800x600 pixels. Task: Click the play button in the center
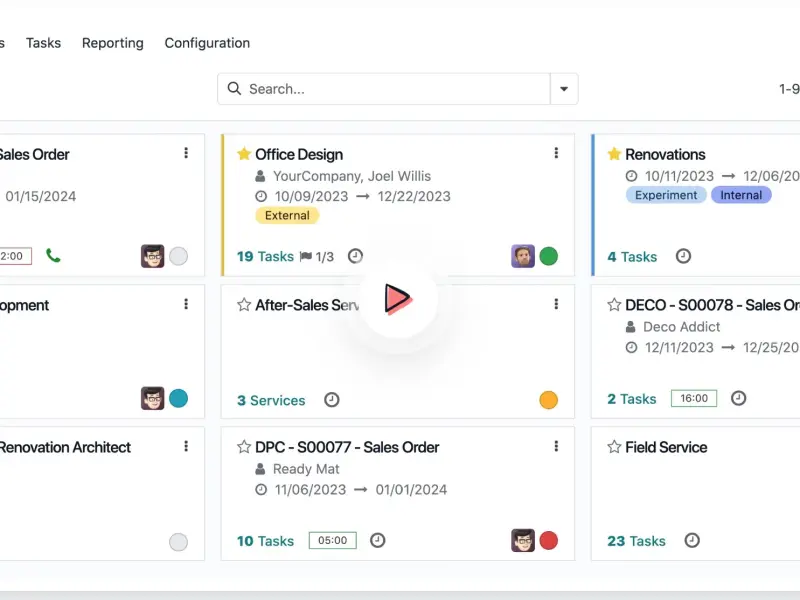[x=398, y=298]
